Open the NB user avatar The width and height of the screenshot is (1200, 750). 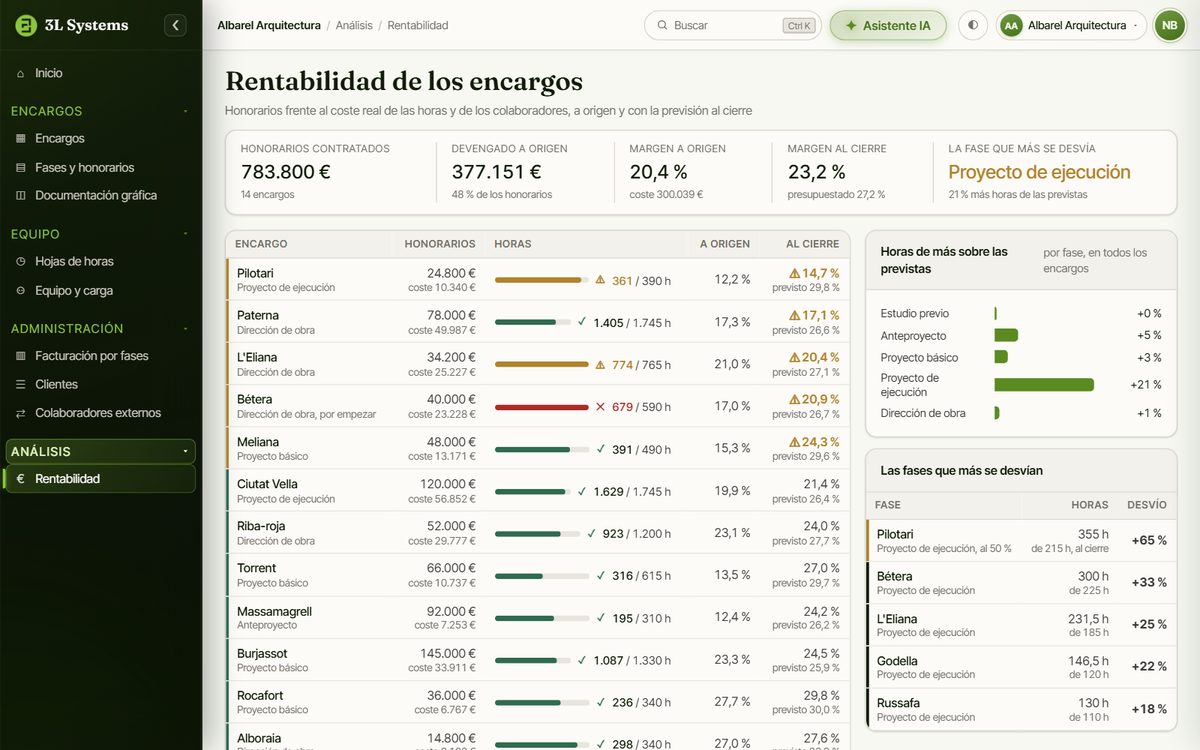pyautogui.click(x=1169, y=26)
